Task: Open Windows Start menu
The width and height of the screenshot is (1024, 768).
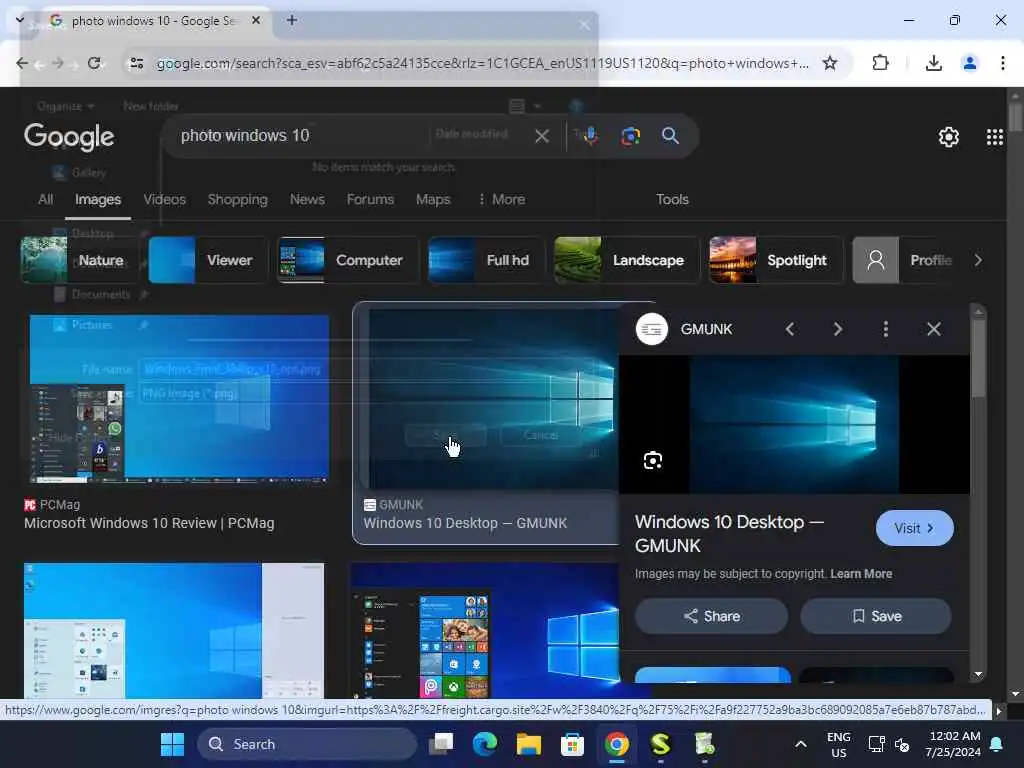Action: 172,744
